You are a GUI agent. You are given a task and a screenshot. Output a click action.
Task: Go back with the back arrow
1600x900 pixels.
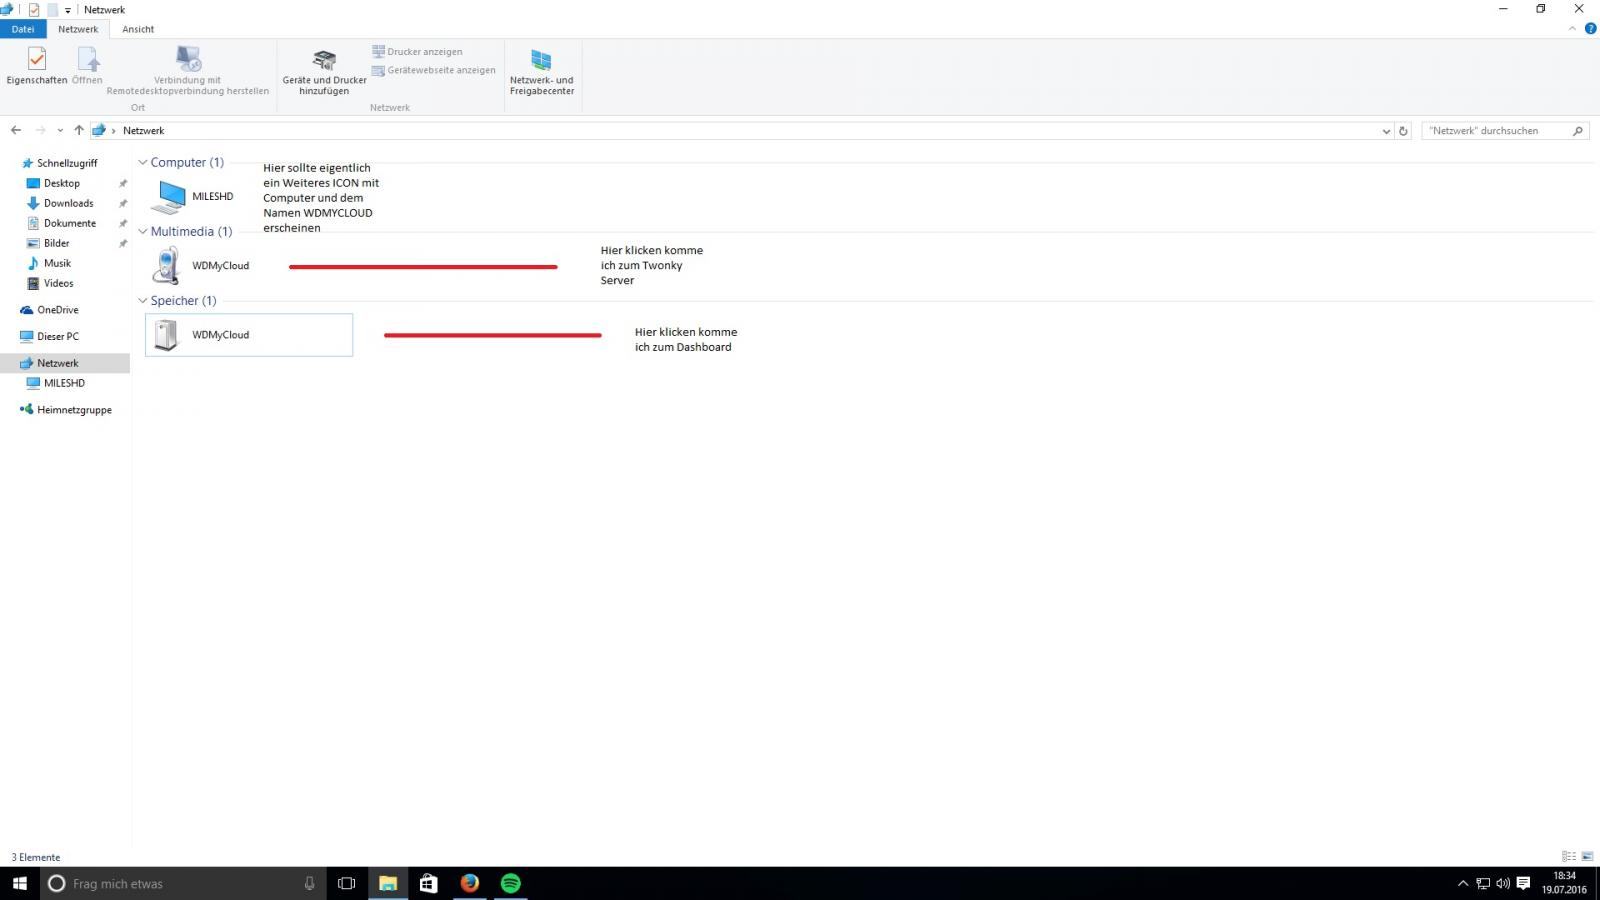pyautogui.click(x=16, y=130)
